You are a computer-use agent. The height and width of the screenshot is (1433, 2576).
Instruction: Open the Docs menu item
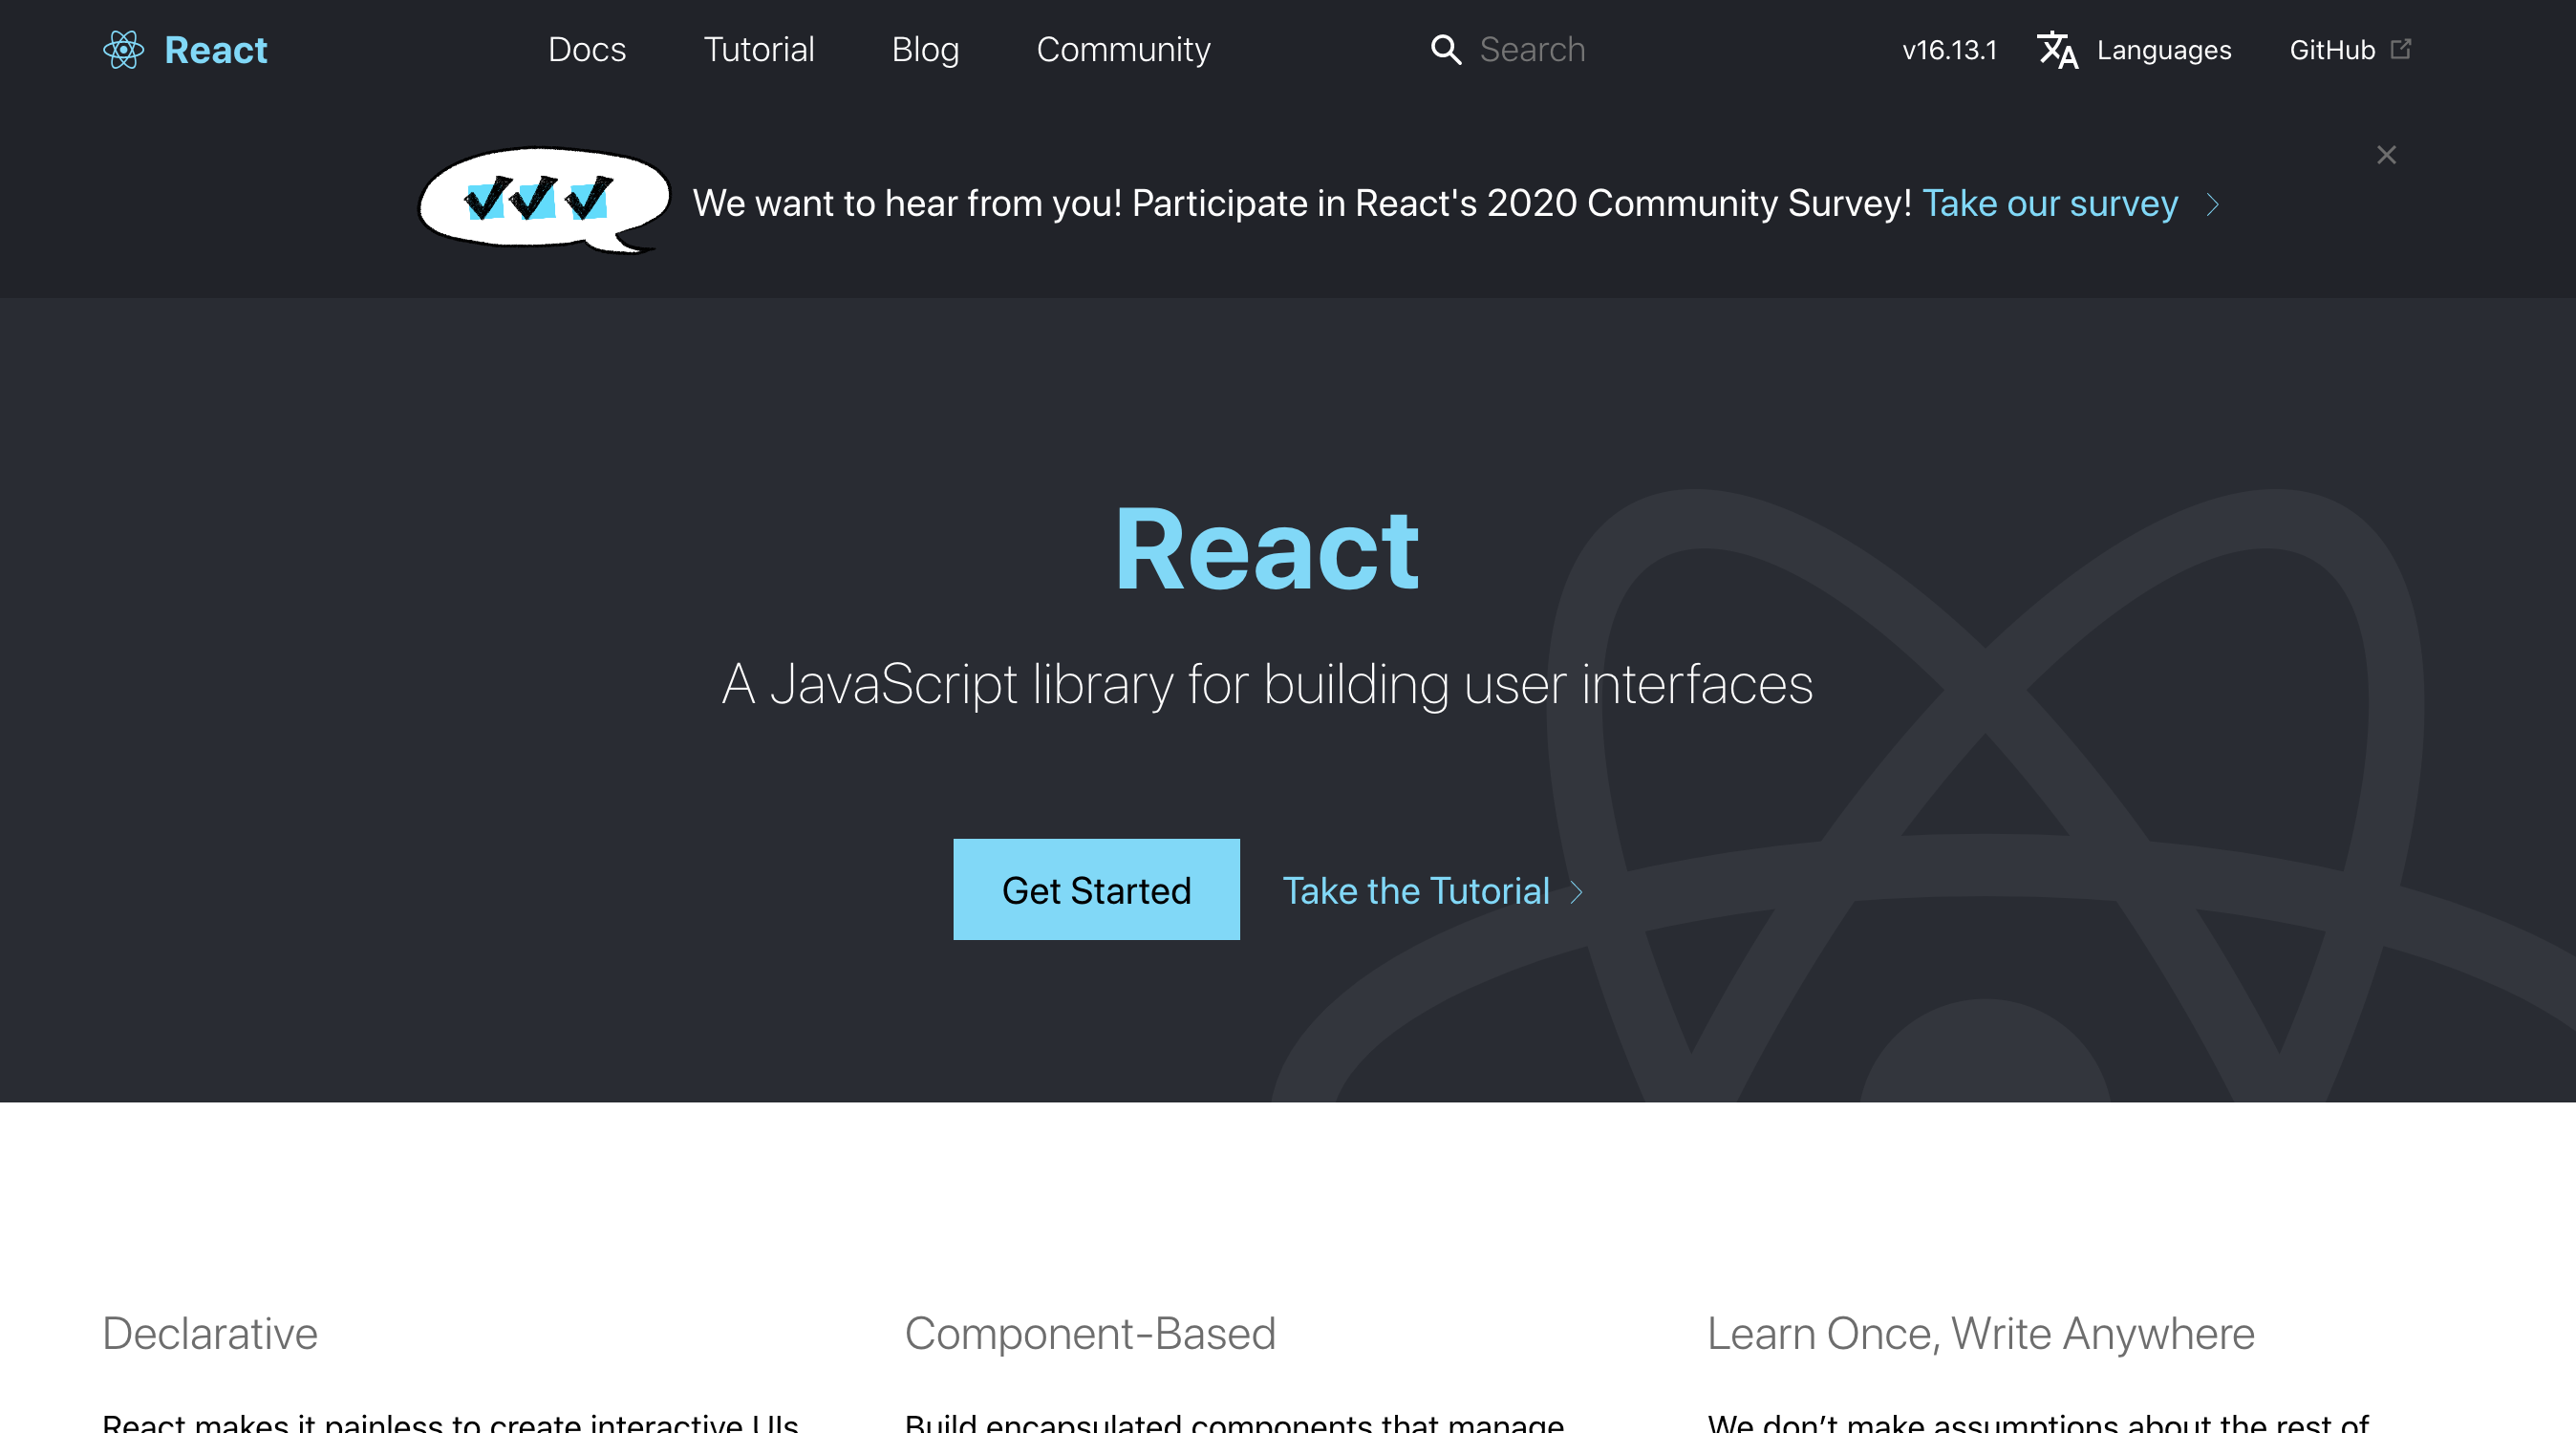(587, 49)
